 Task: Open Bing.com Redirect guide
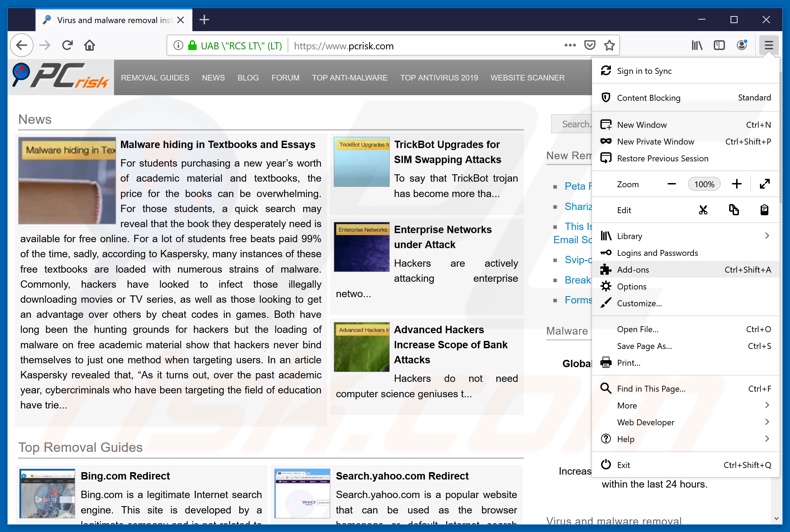click(125, 476)
